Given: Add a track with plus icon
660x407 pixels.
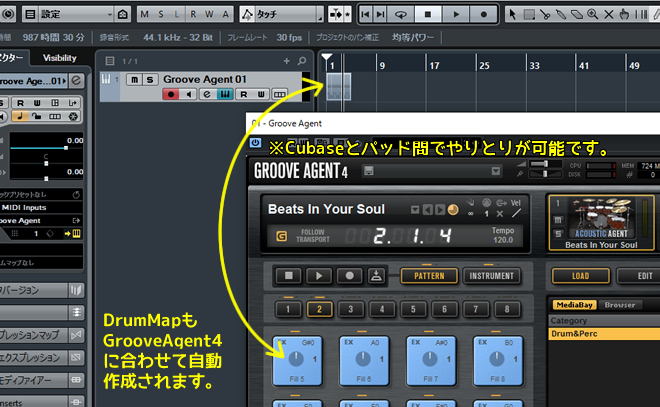Looking at the screenshot, I should pyautogui.click(x=287, y=61).
